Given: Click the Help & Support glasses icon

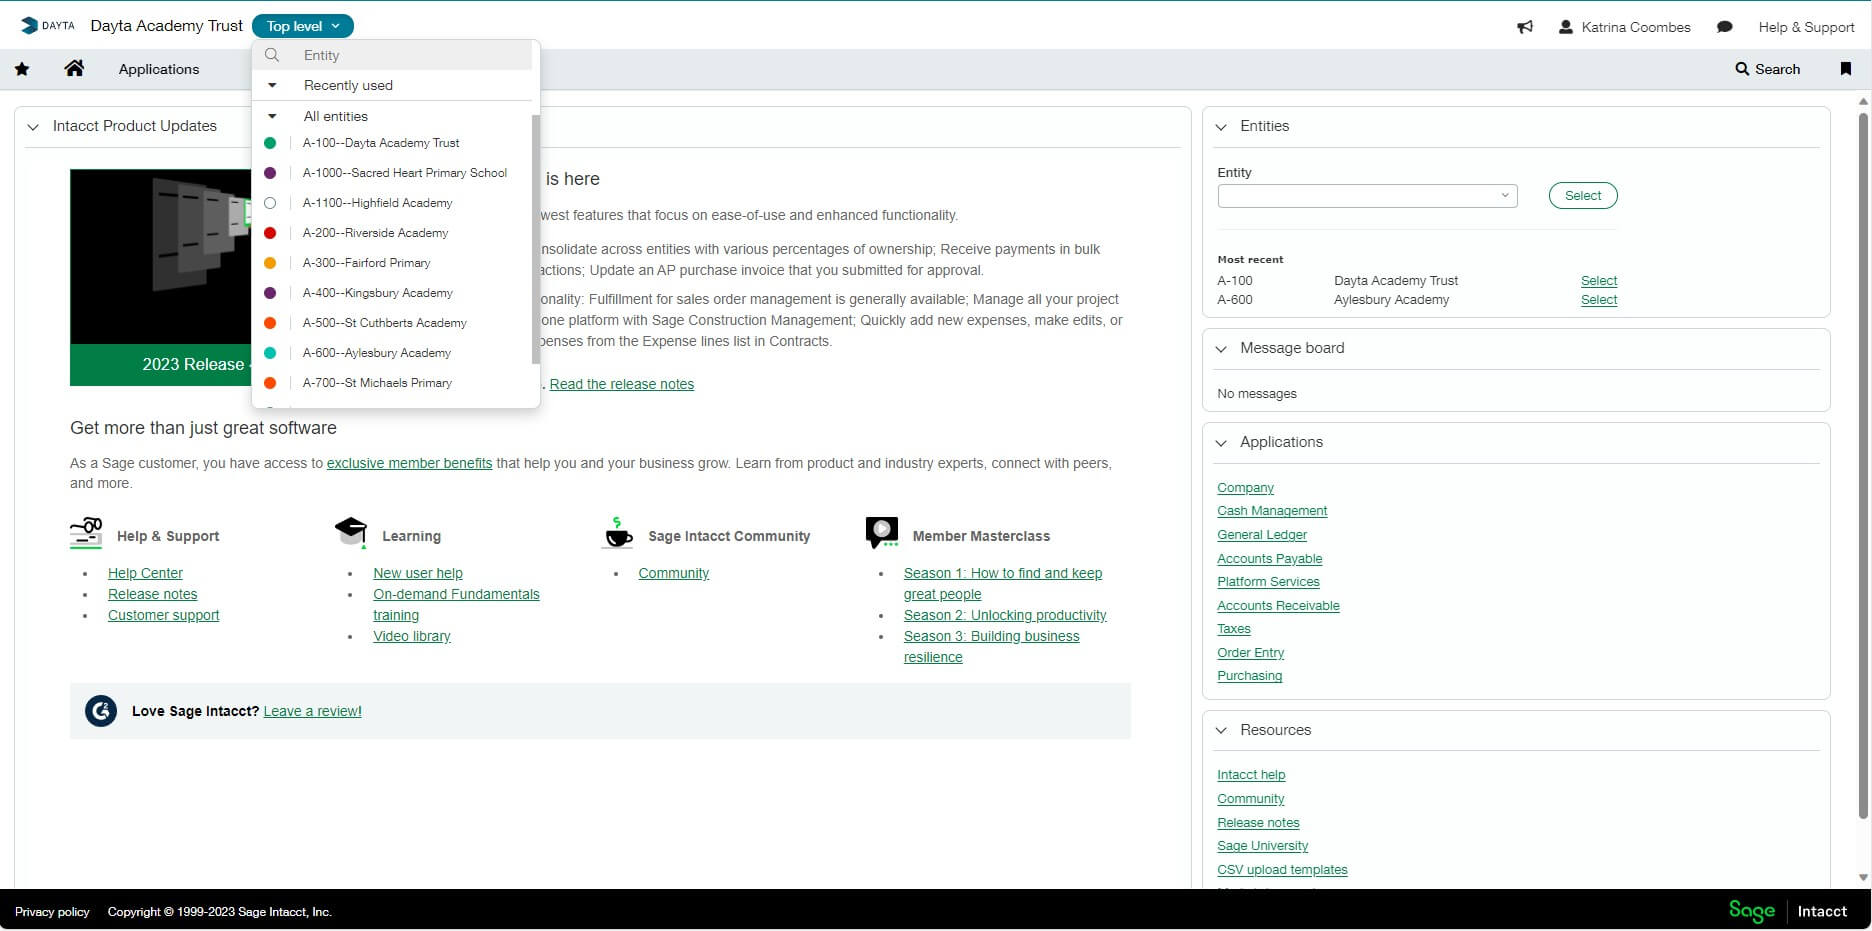Looking at the screenshot, I should [x=86, y=533].
